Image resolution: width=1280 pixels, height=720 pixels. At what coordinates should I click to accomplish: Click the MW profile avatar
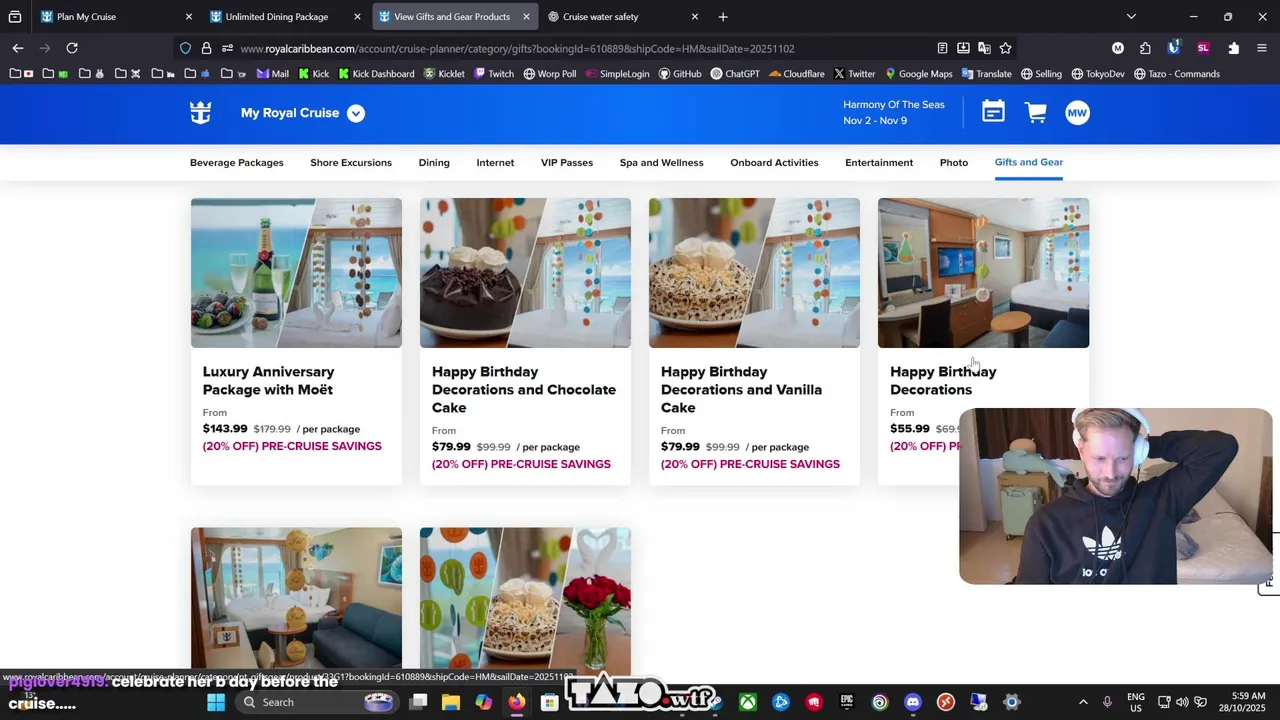click(x=1077, y=113)
